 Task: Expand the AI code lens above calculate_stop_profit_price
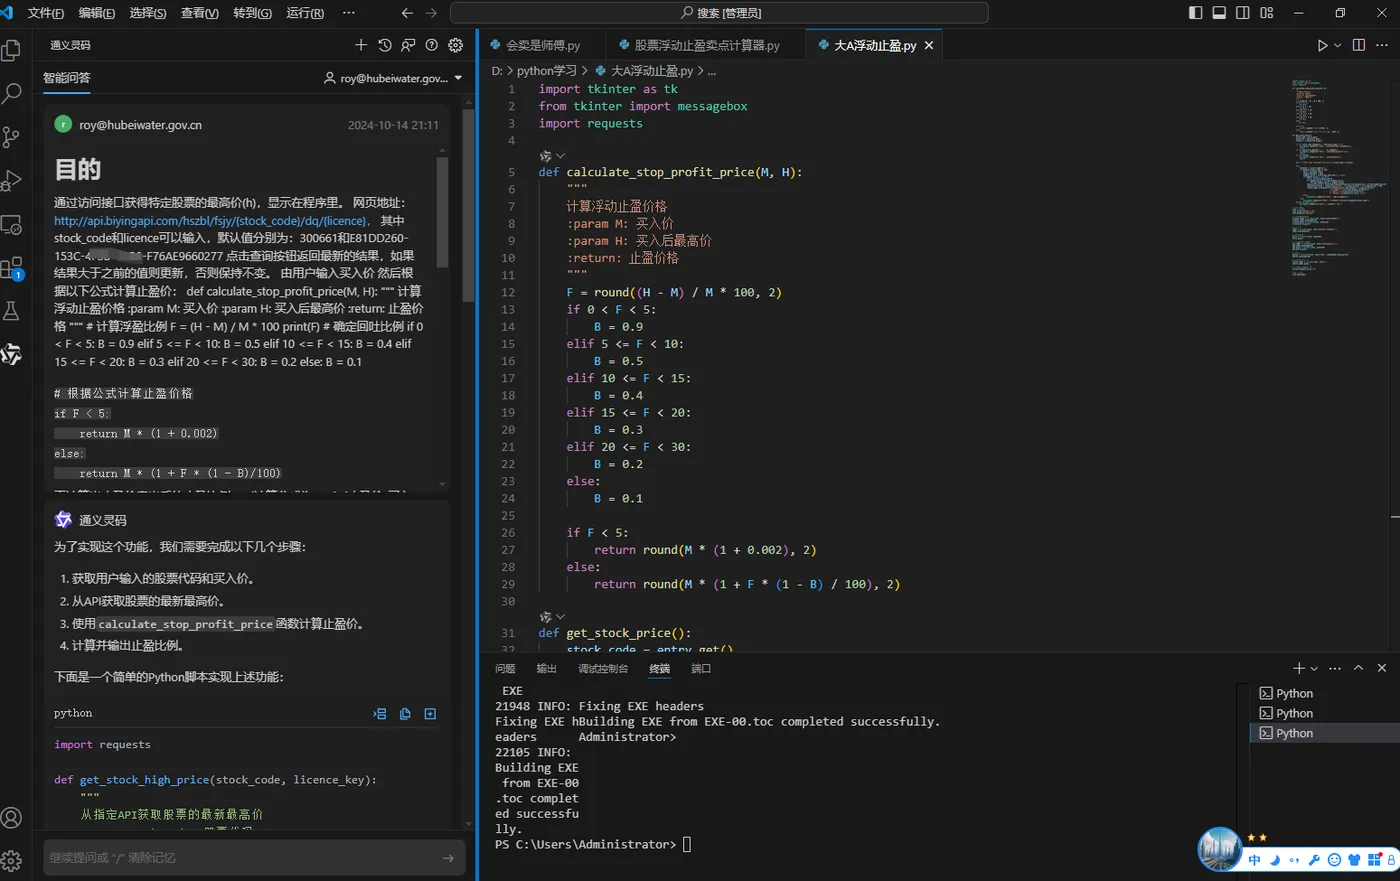(x=552, y=156)
